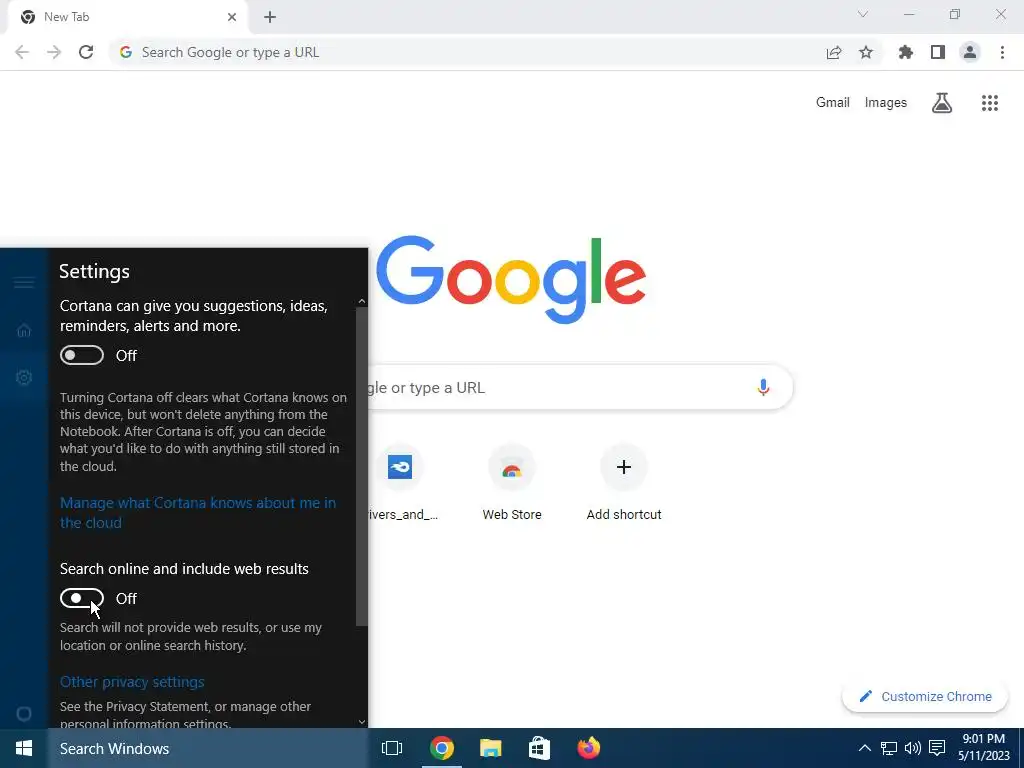Click the Cortana circle icon in sidebar

point(24,714)
